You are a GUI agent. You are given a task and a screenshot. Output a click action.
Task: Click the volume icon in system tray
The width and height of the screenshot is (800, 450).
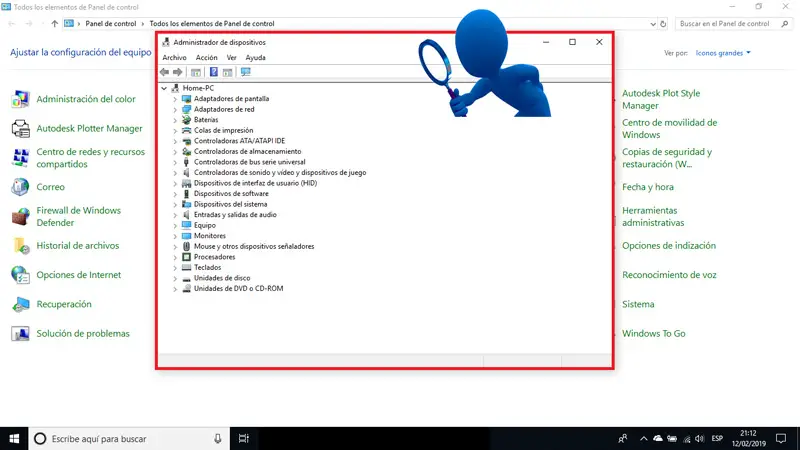pos(699,439)
